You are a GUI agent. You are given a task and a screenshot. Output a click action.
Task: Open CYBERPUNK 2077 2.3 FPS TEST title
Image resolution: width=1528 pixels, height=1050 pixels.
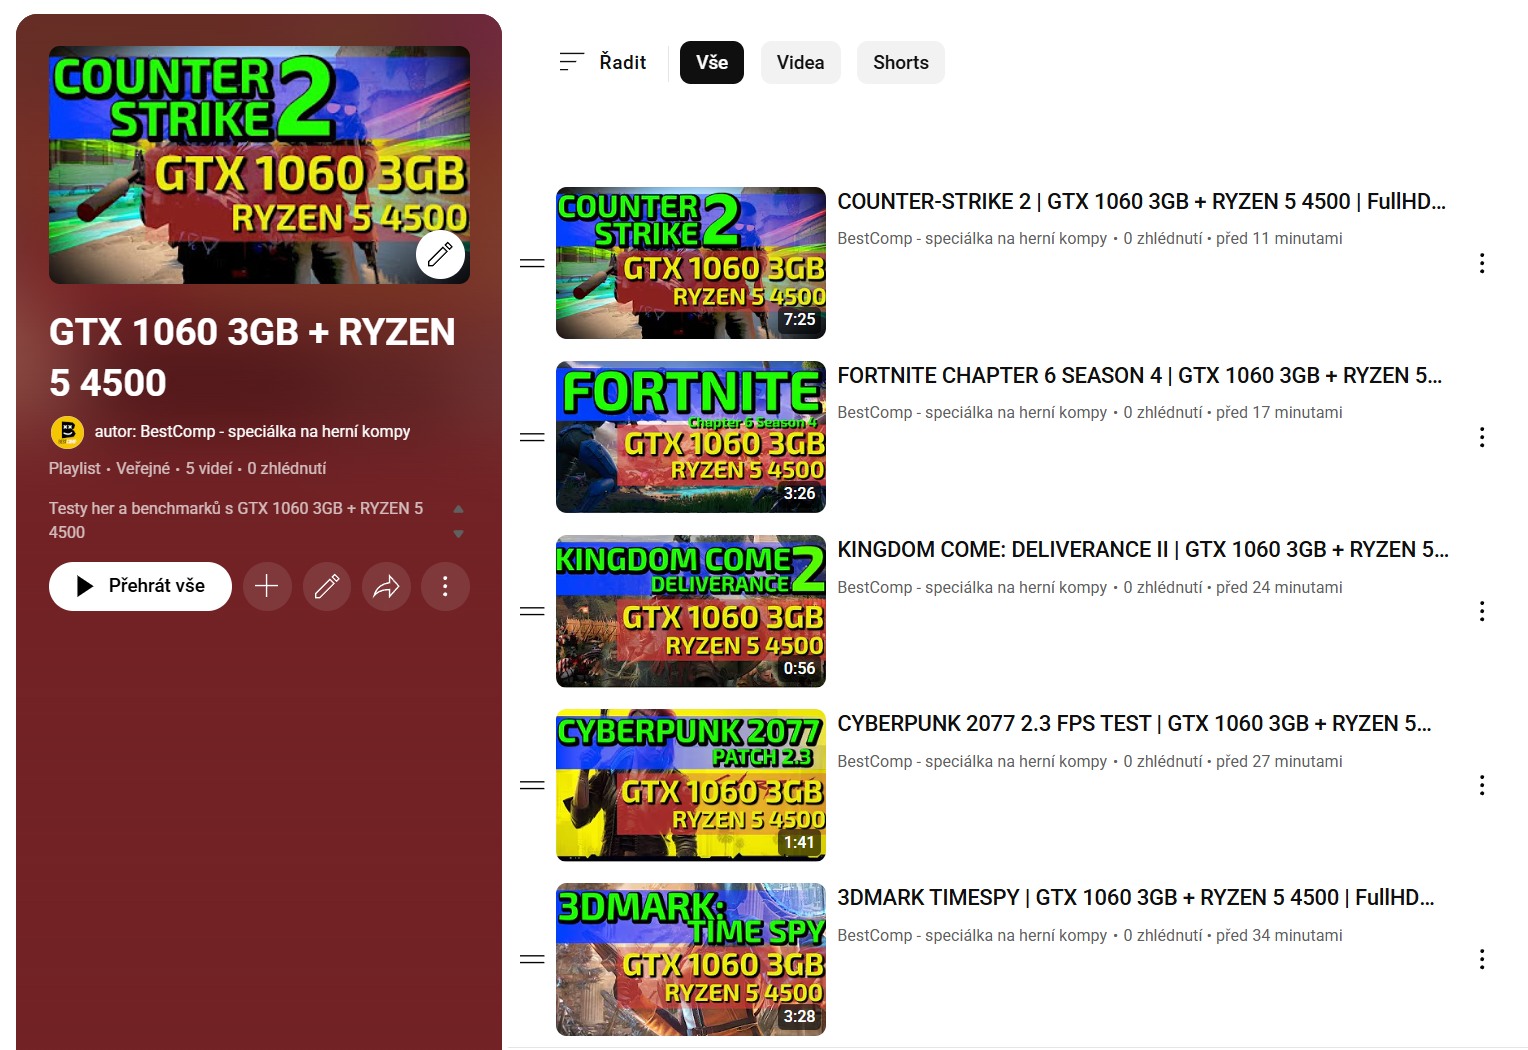pos(1135,724)
